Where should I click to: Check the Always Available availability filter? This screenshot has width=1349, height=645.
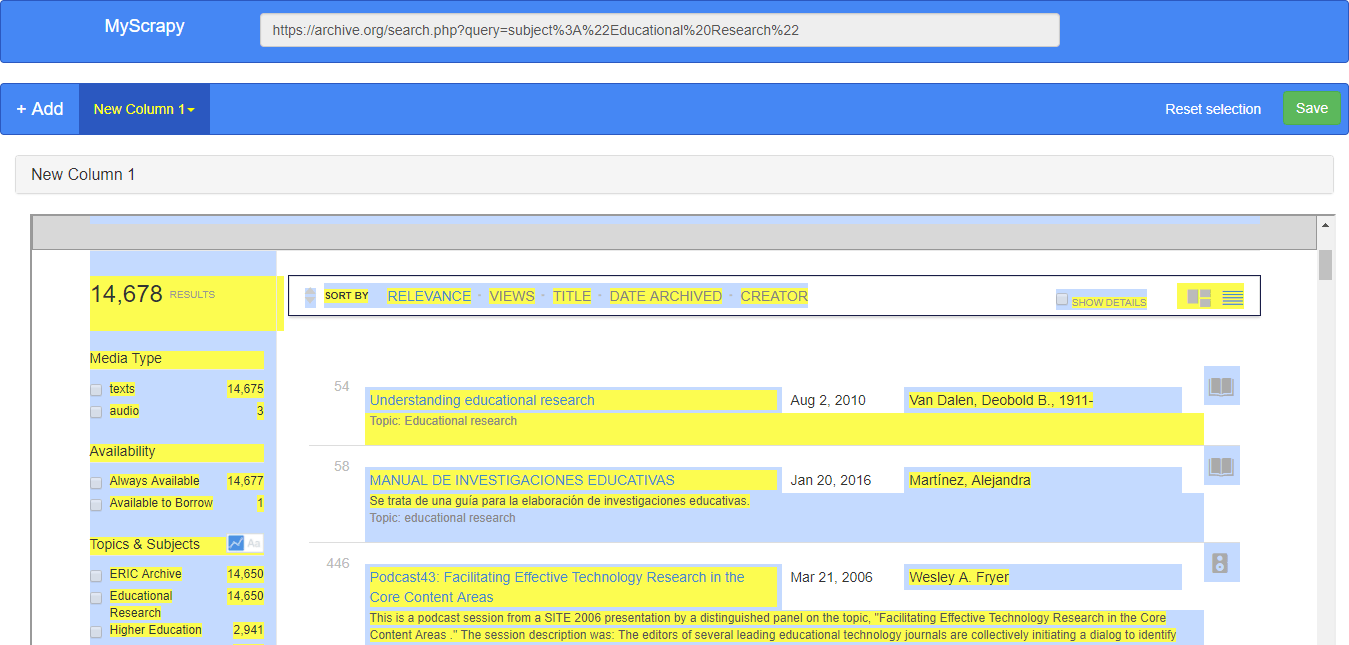pos(95,481)
